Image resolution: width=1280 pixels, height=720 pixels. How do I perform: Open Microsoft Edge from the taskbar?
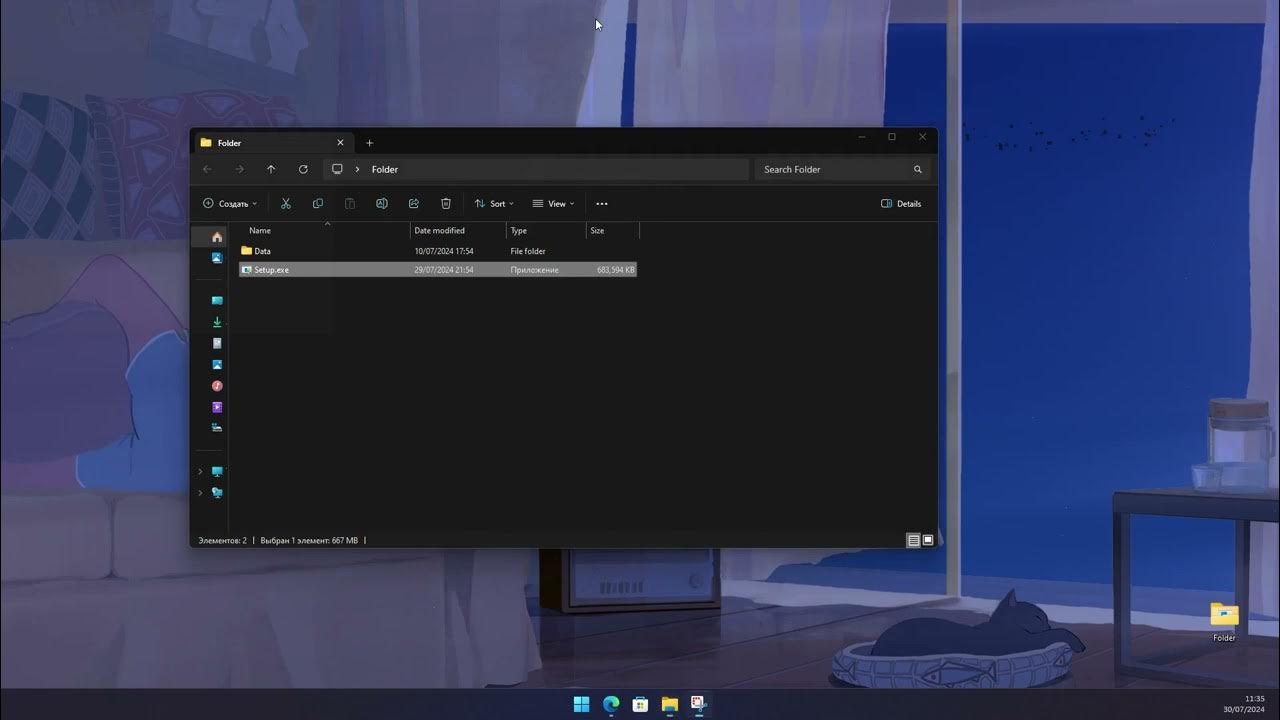pos(611,704)
